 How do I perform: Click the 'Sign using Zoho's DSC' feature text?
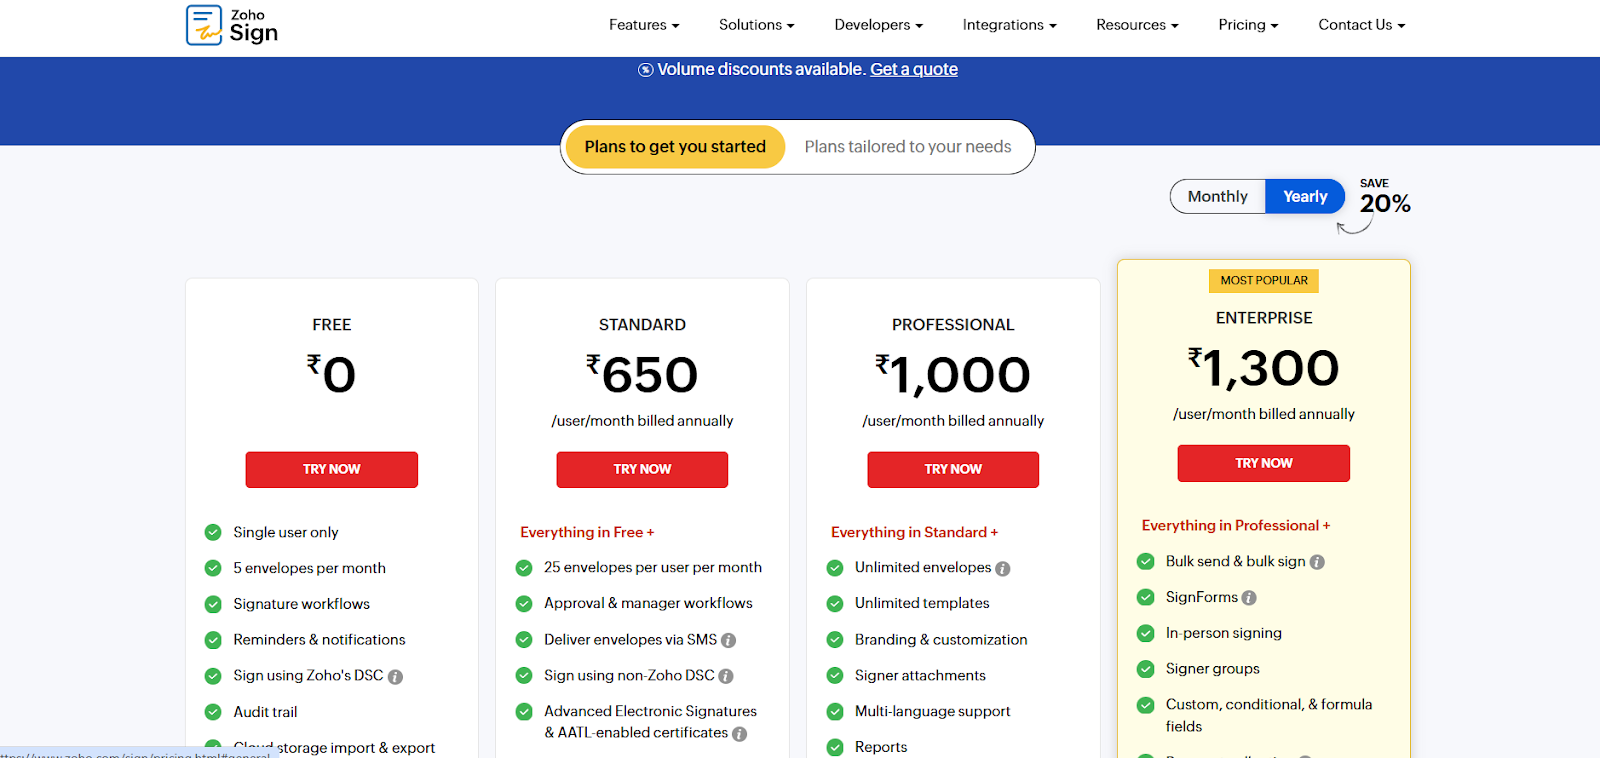[308, 676]
